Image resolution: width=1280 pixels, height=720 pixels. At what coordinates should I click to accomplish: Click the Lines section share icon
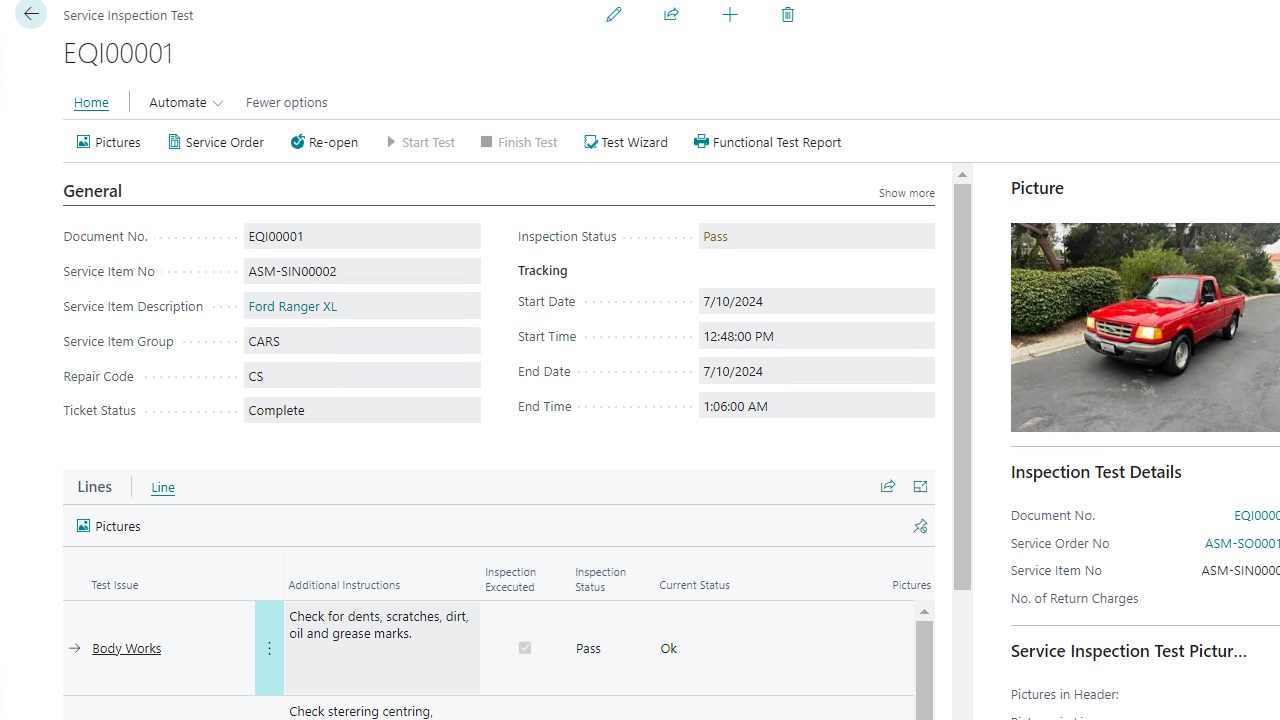[887, 487]
